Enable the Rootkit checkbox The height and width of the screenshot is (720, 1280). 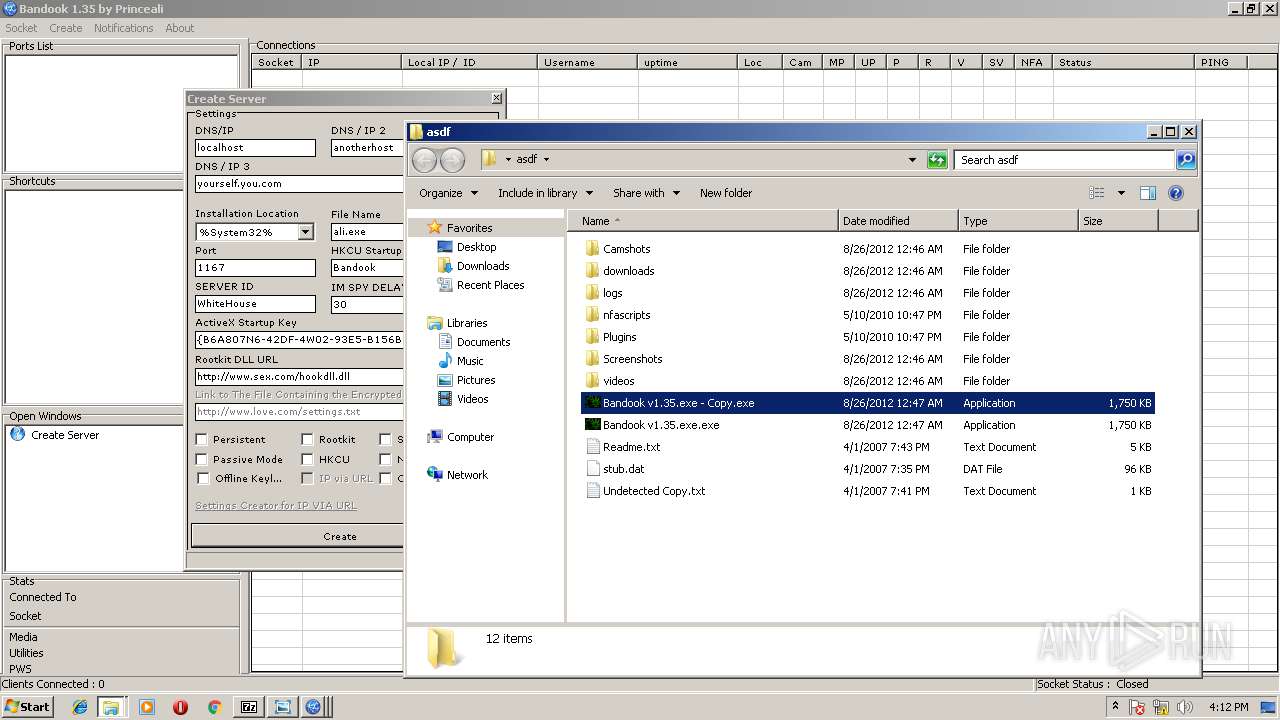[307, 439]
